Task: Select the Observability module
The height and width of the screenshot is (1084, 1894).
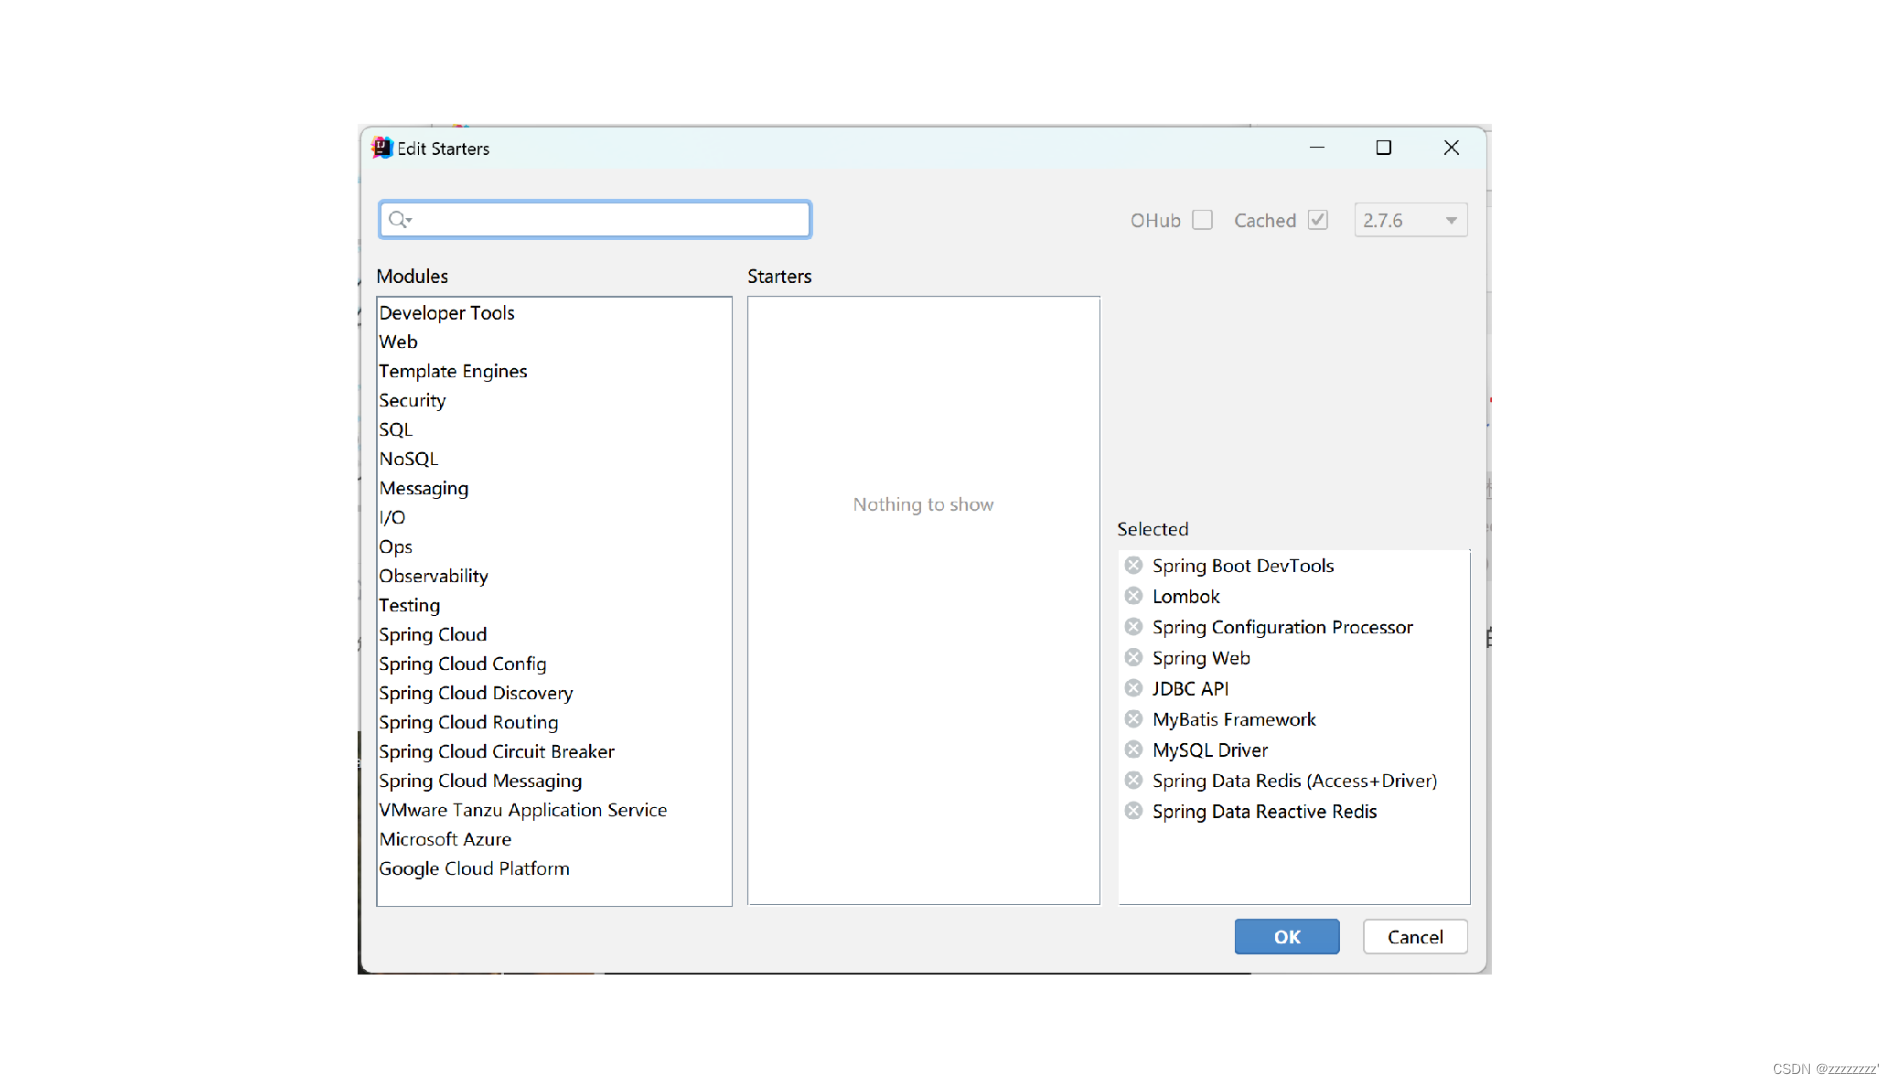Action: coord(554,576)
